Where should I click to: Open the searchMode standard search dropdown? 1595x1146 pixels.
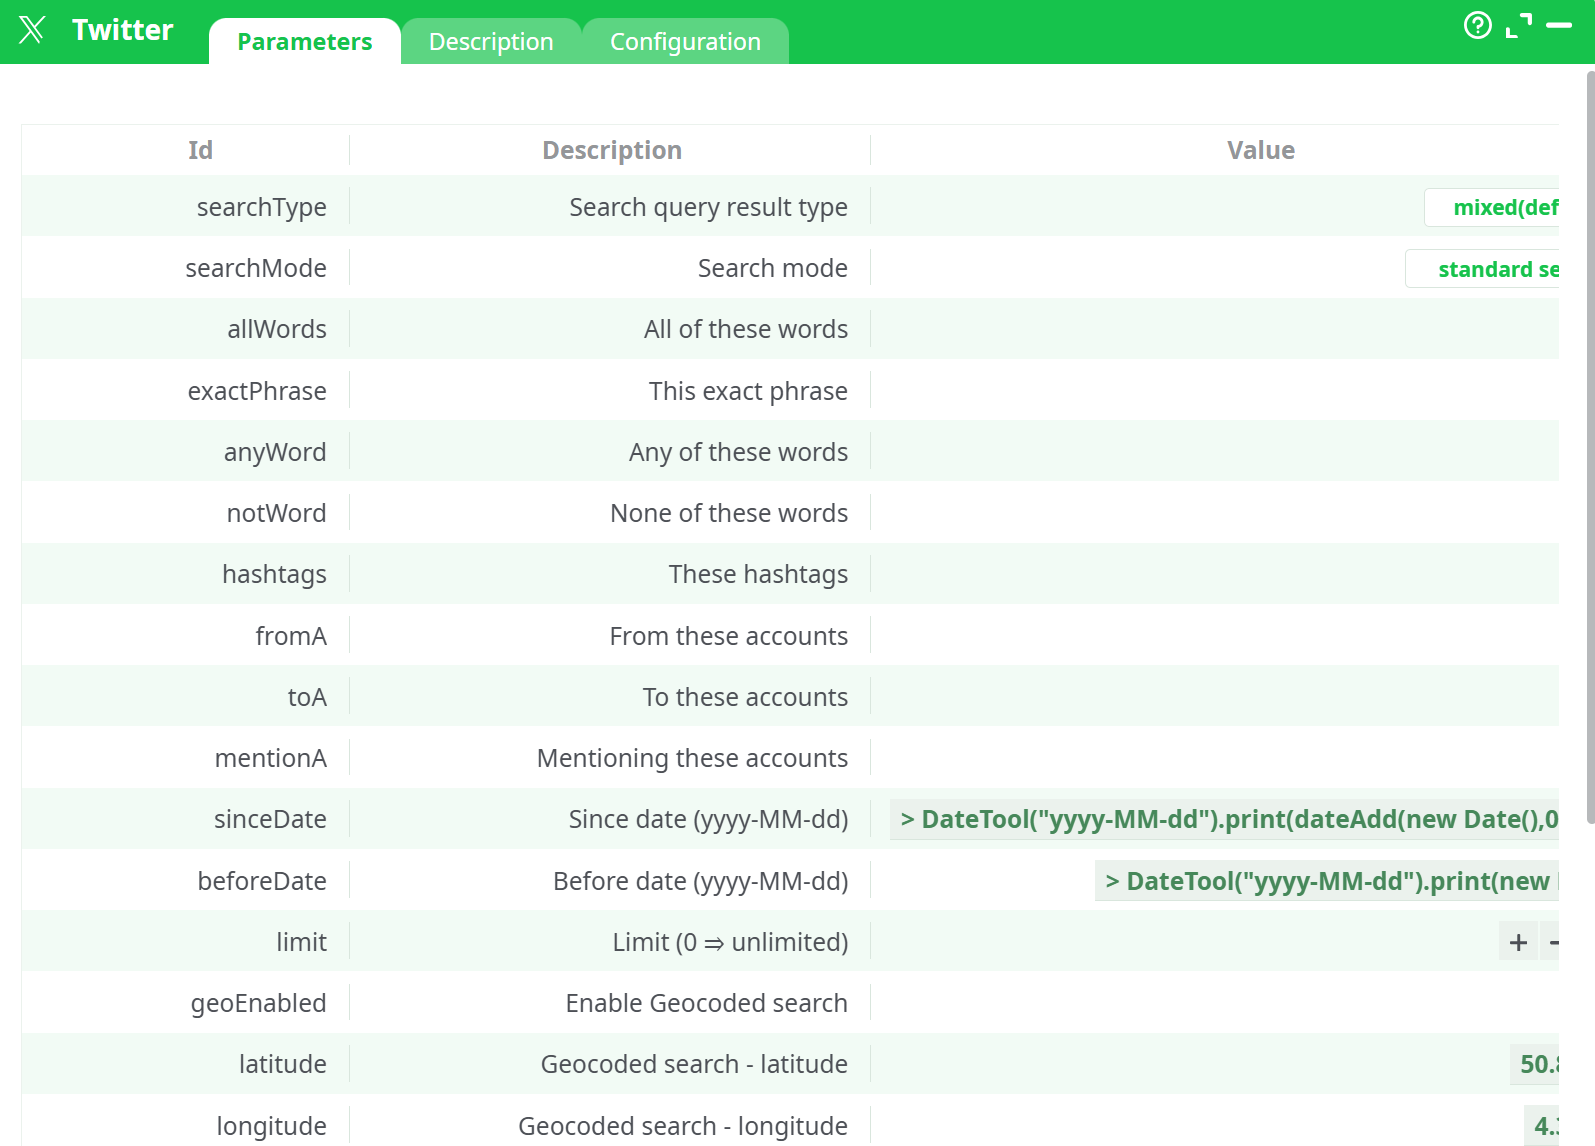pos(1482,269)
